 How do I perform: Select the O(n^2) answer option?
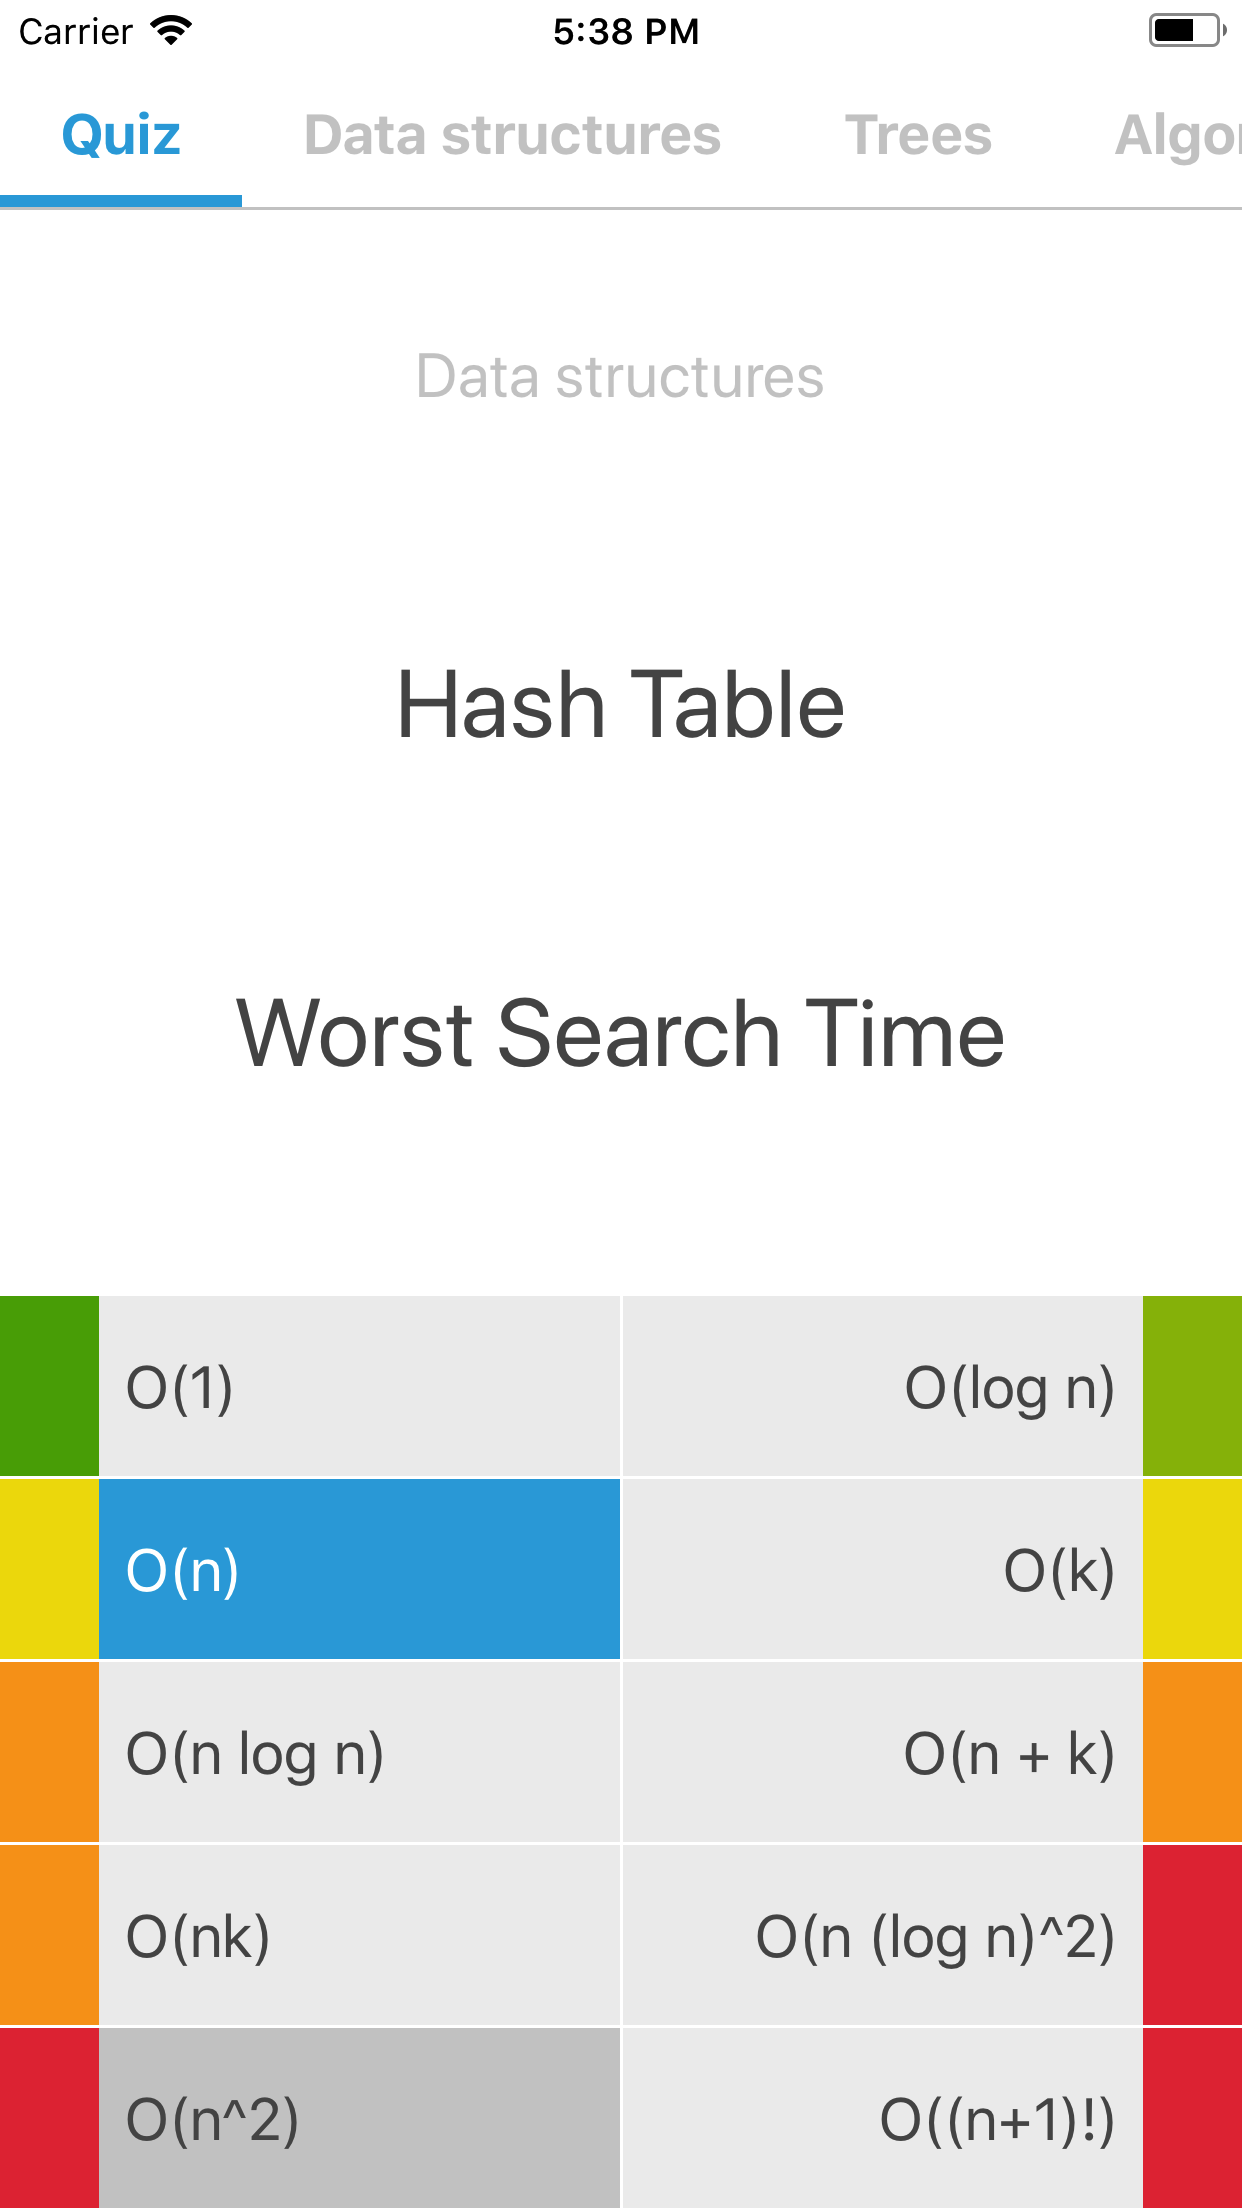click(359, 2118)
